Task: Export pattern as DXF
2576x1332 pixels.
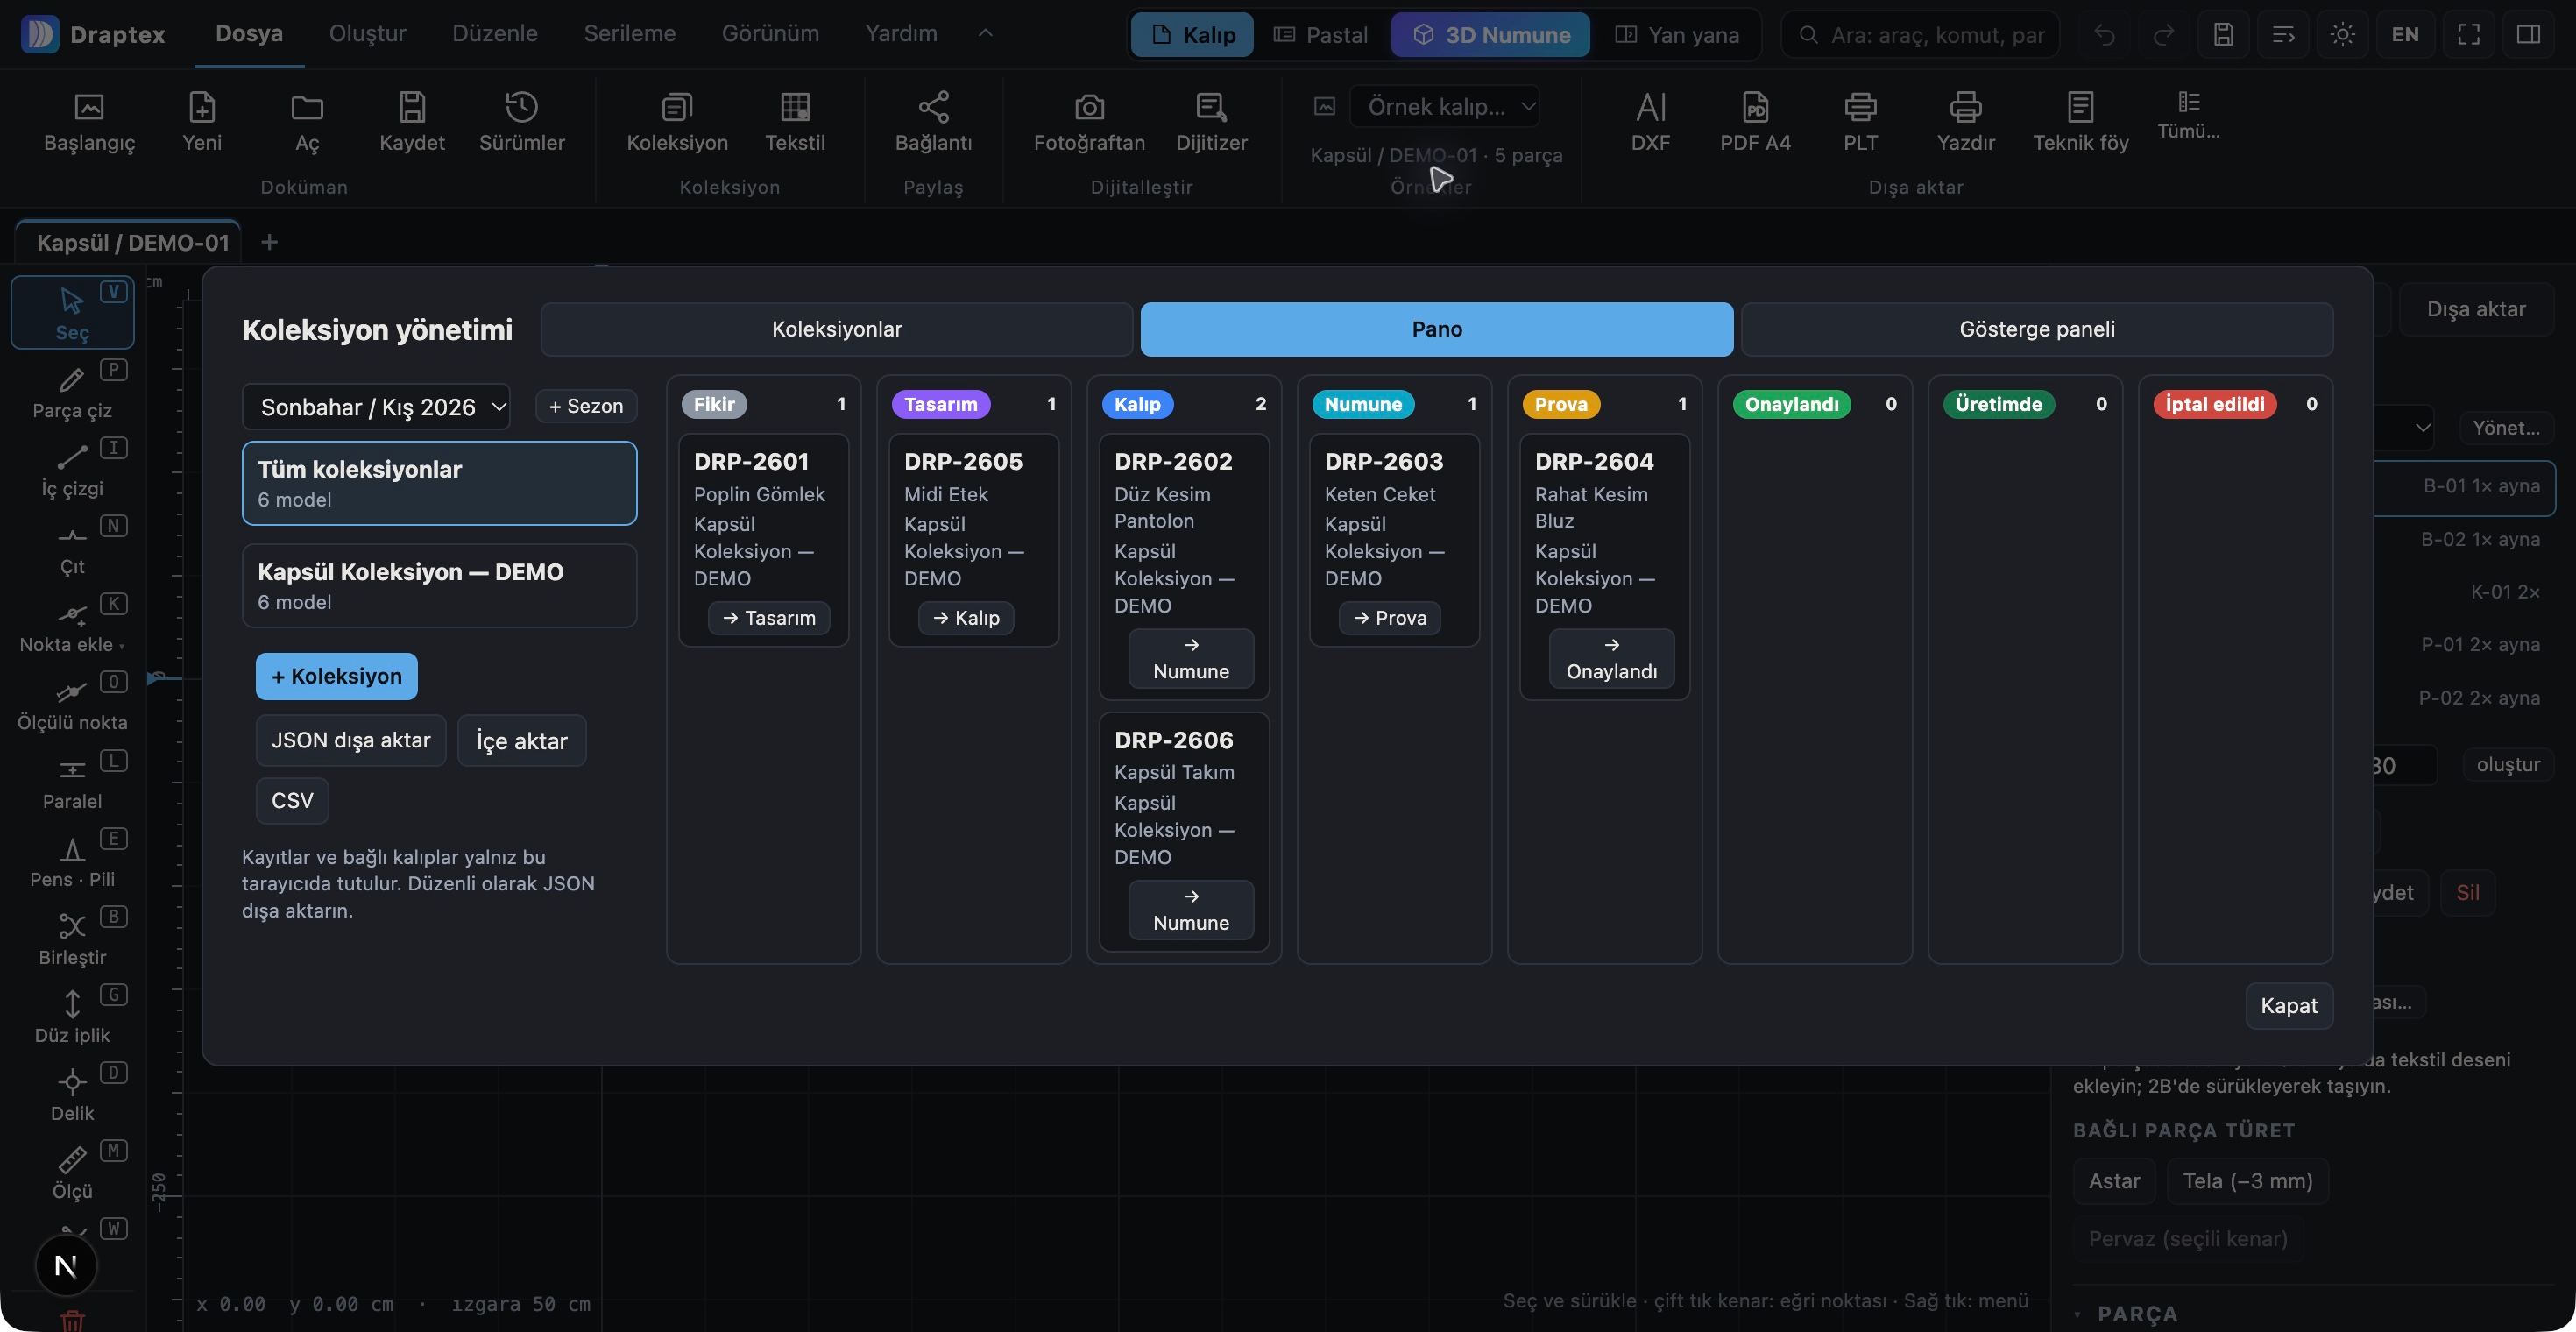Action: 1650,122
